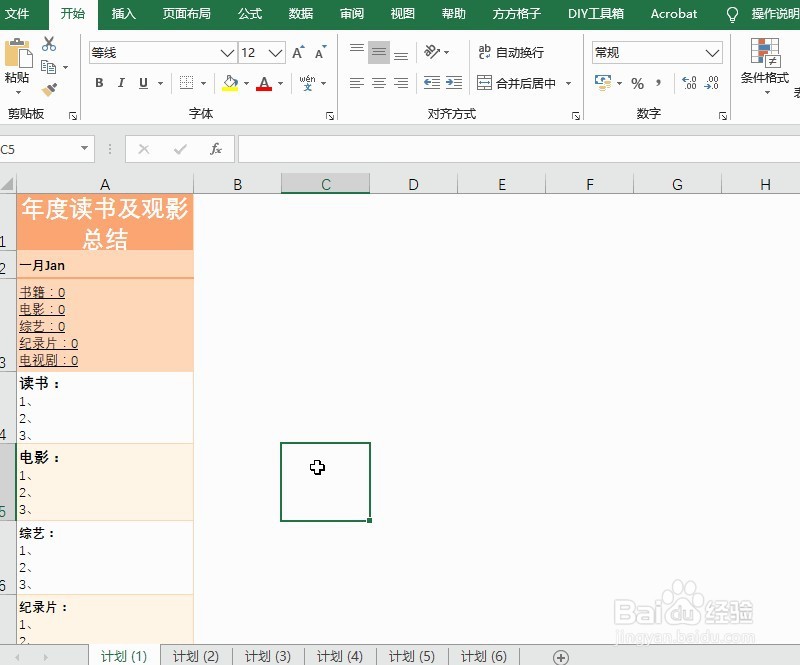Switch to the 插入 ribbon tab
The width and height of the screenshot is (800, 665).
coord(122,14)
